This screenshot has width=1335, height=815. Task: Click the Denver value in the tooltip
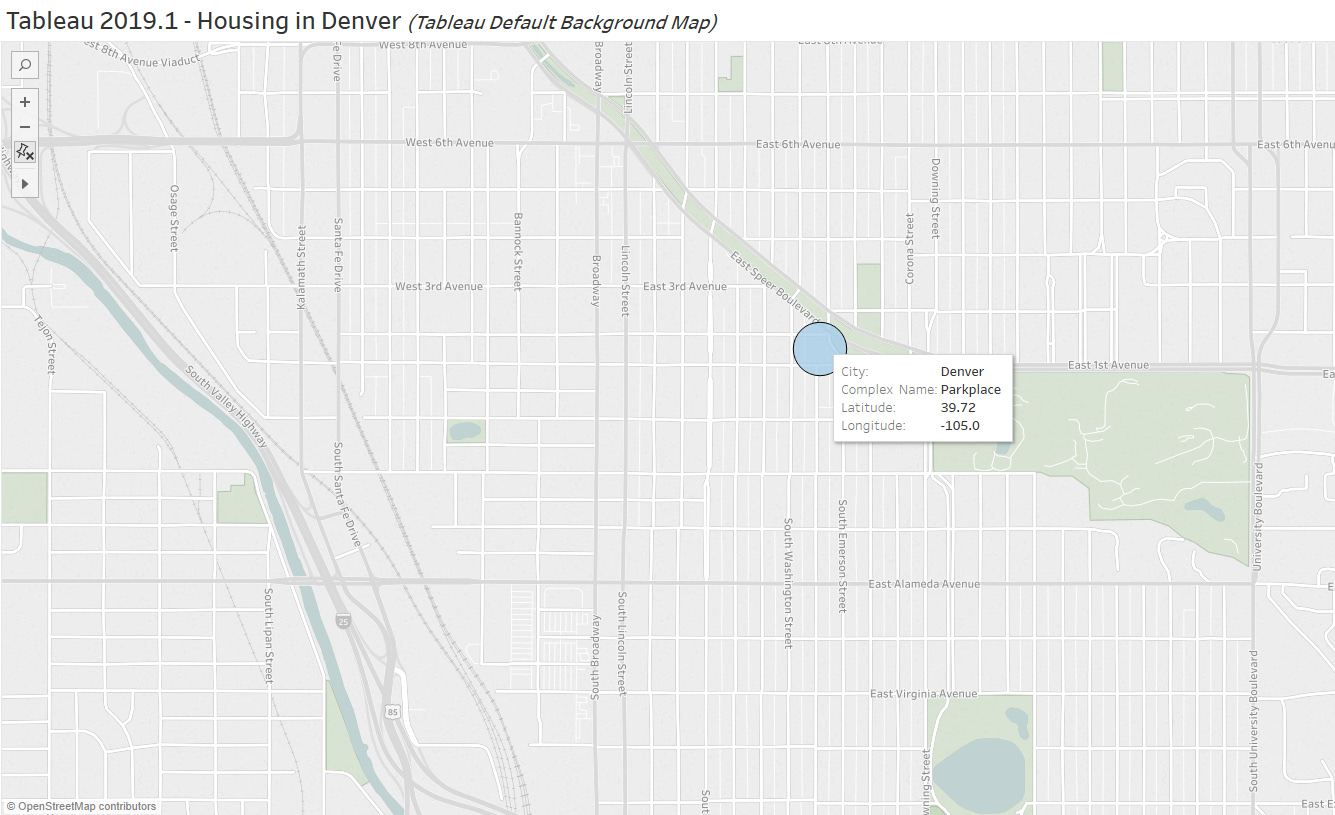point(961,371)
